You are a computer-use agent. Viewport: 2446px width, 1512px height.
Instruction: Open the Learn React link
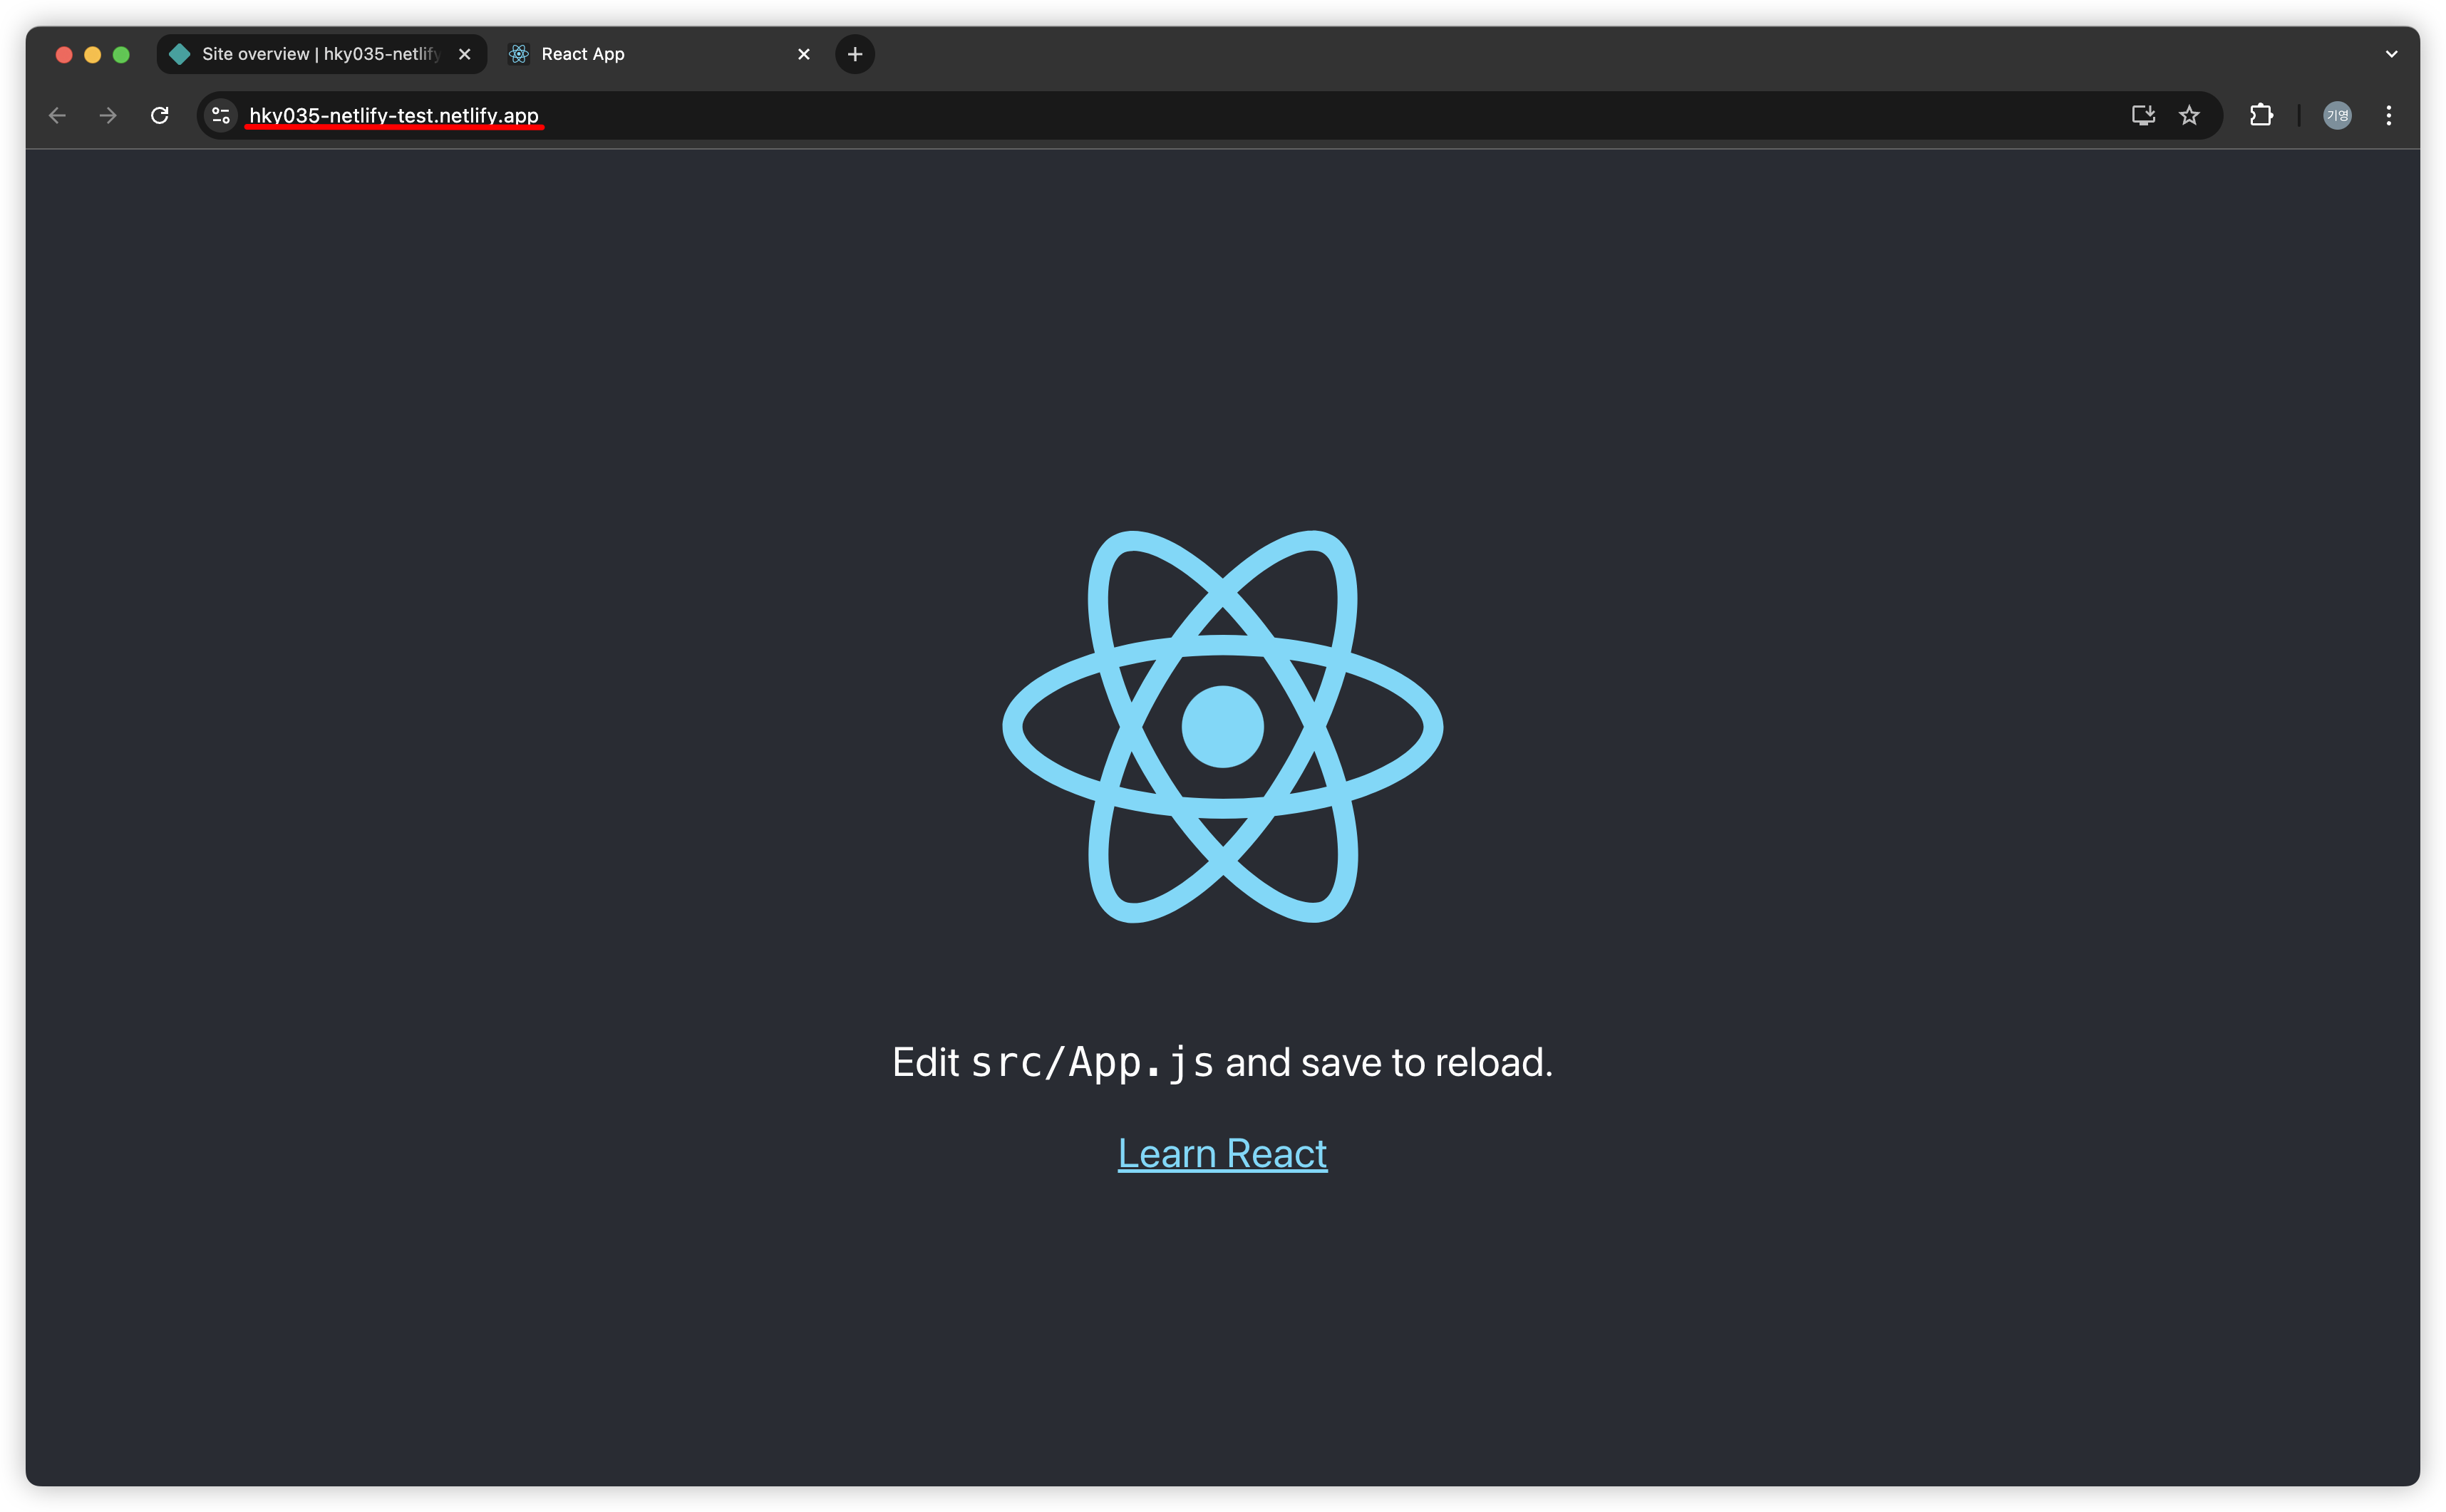tap(1222, 1154)
